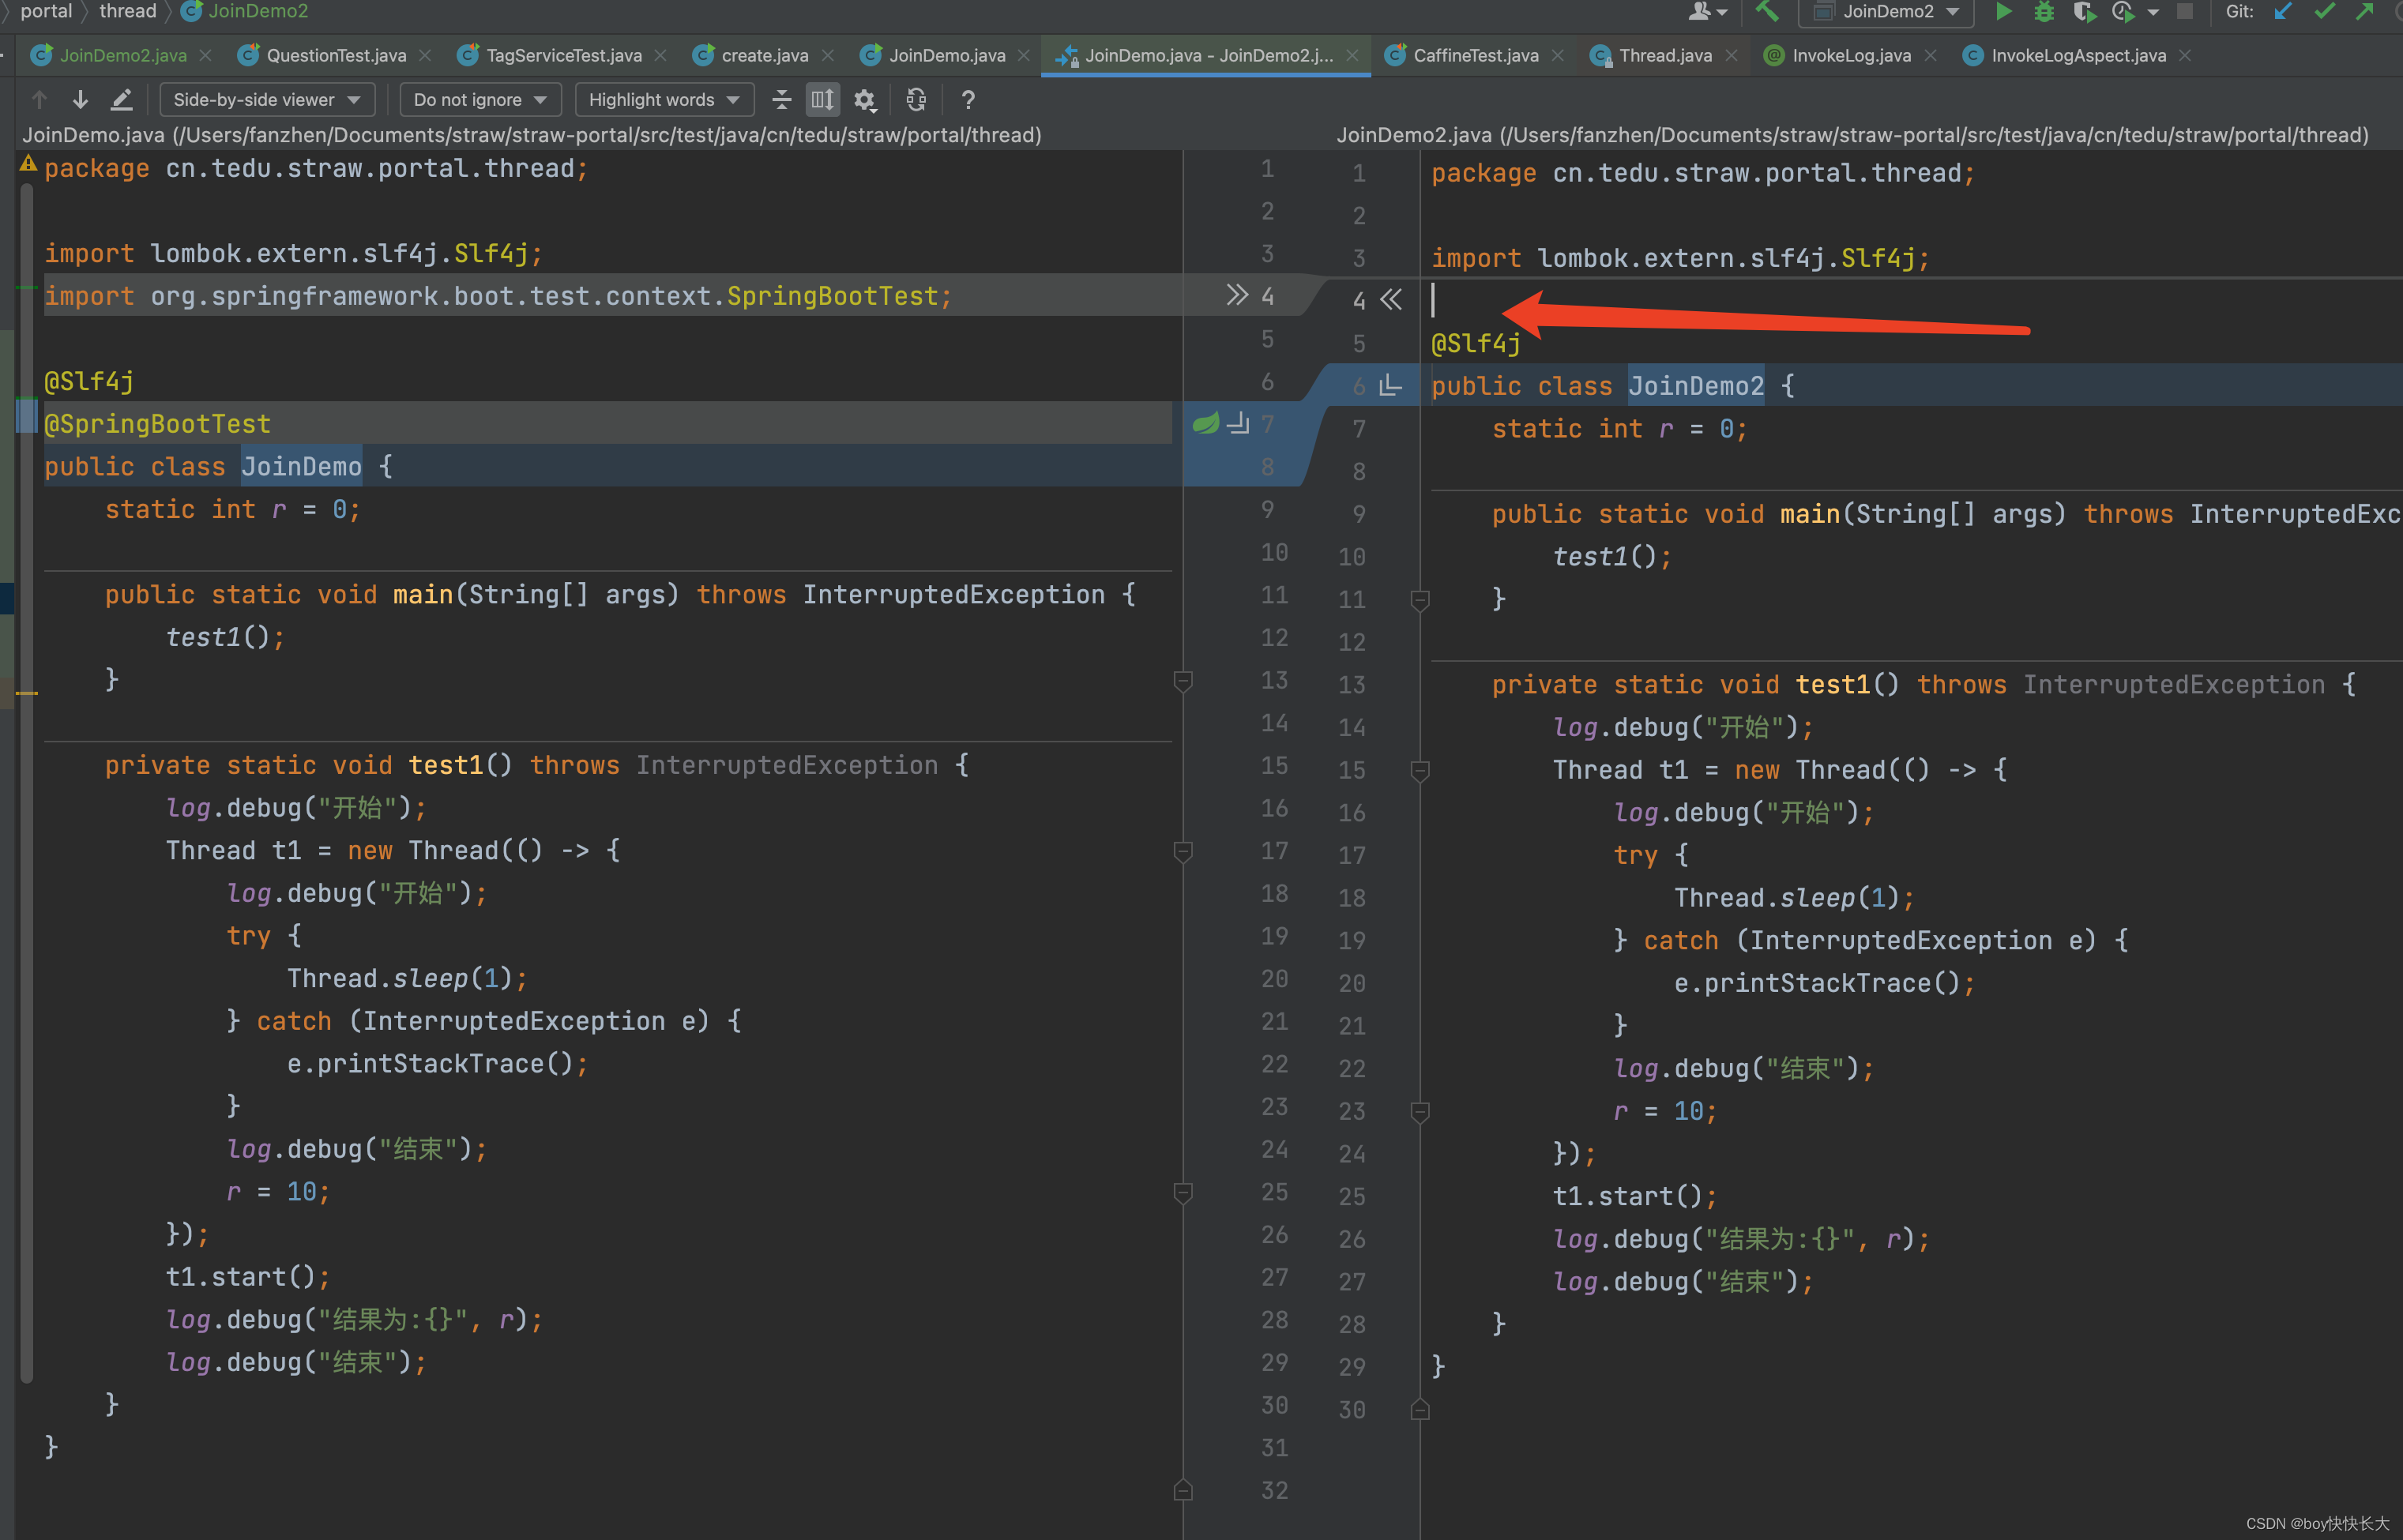Build project with hammer icon
This screenshot has height=1540, width=2403.
pos(1766,11)
